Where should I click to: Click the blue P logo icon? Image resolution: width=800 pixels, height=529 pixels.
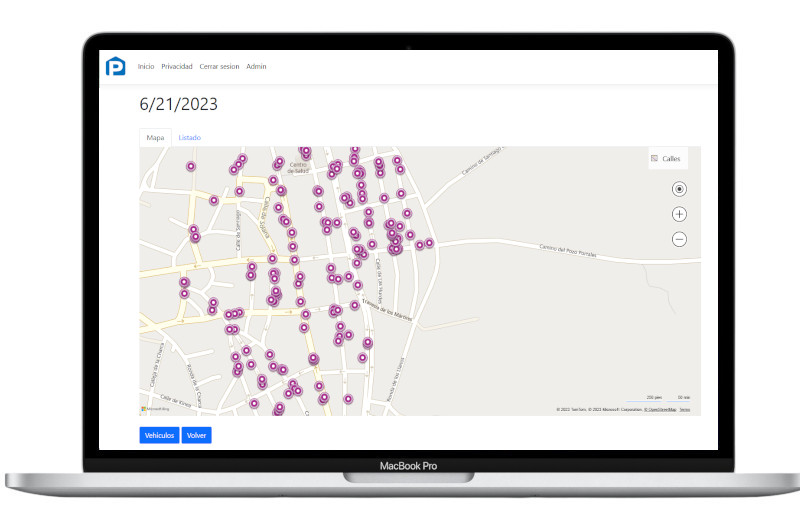(115, 66)
